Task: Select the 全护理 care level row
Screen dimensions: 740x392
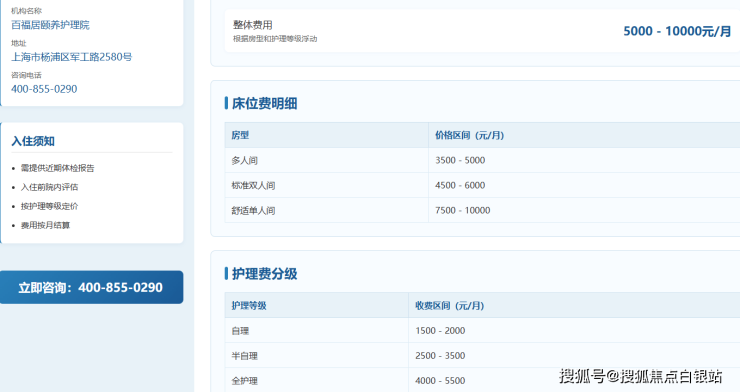Action: (x=482, y=380)
